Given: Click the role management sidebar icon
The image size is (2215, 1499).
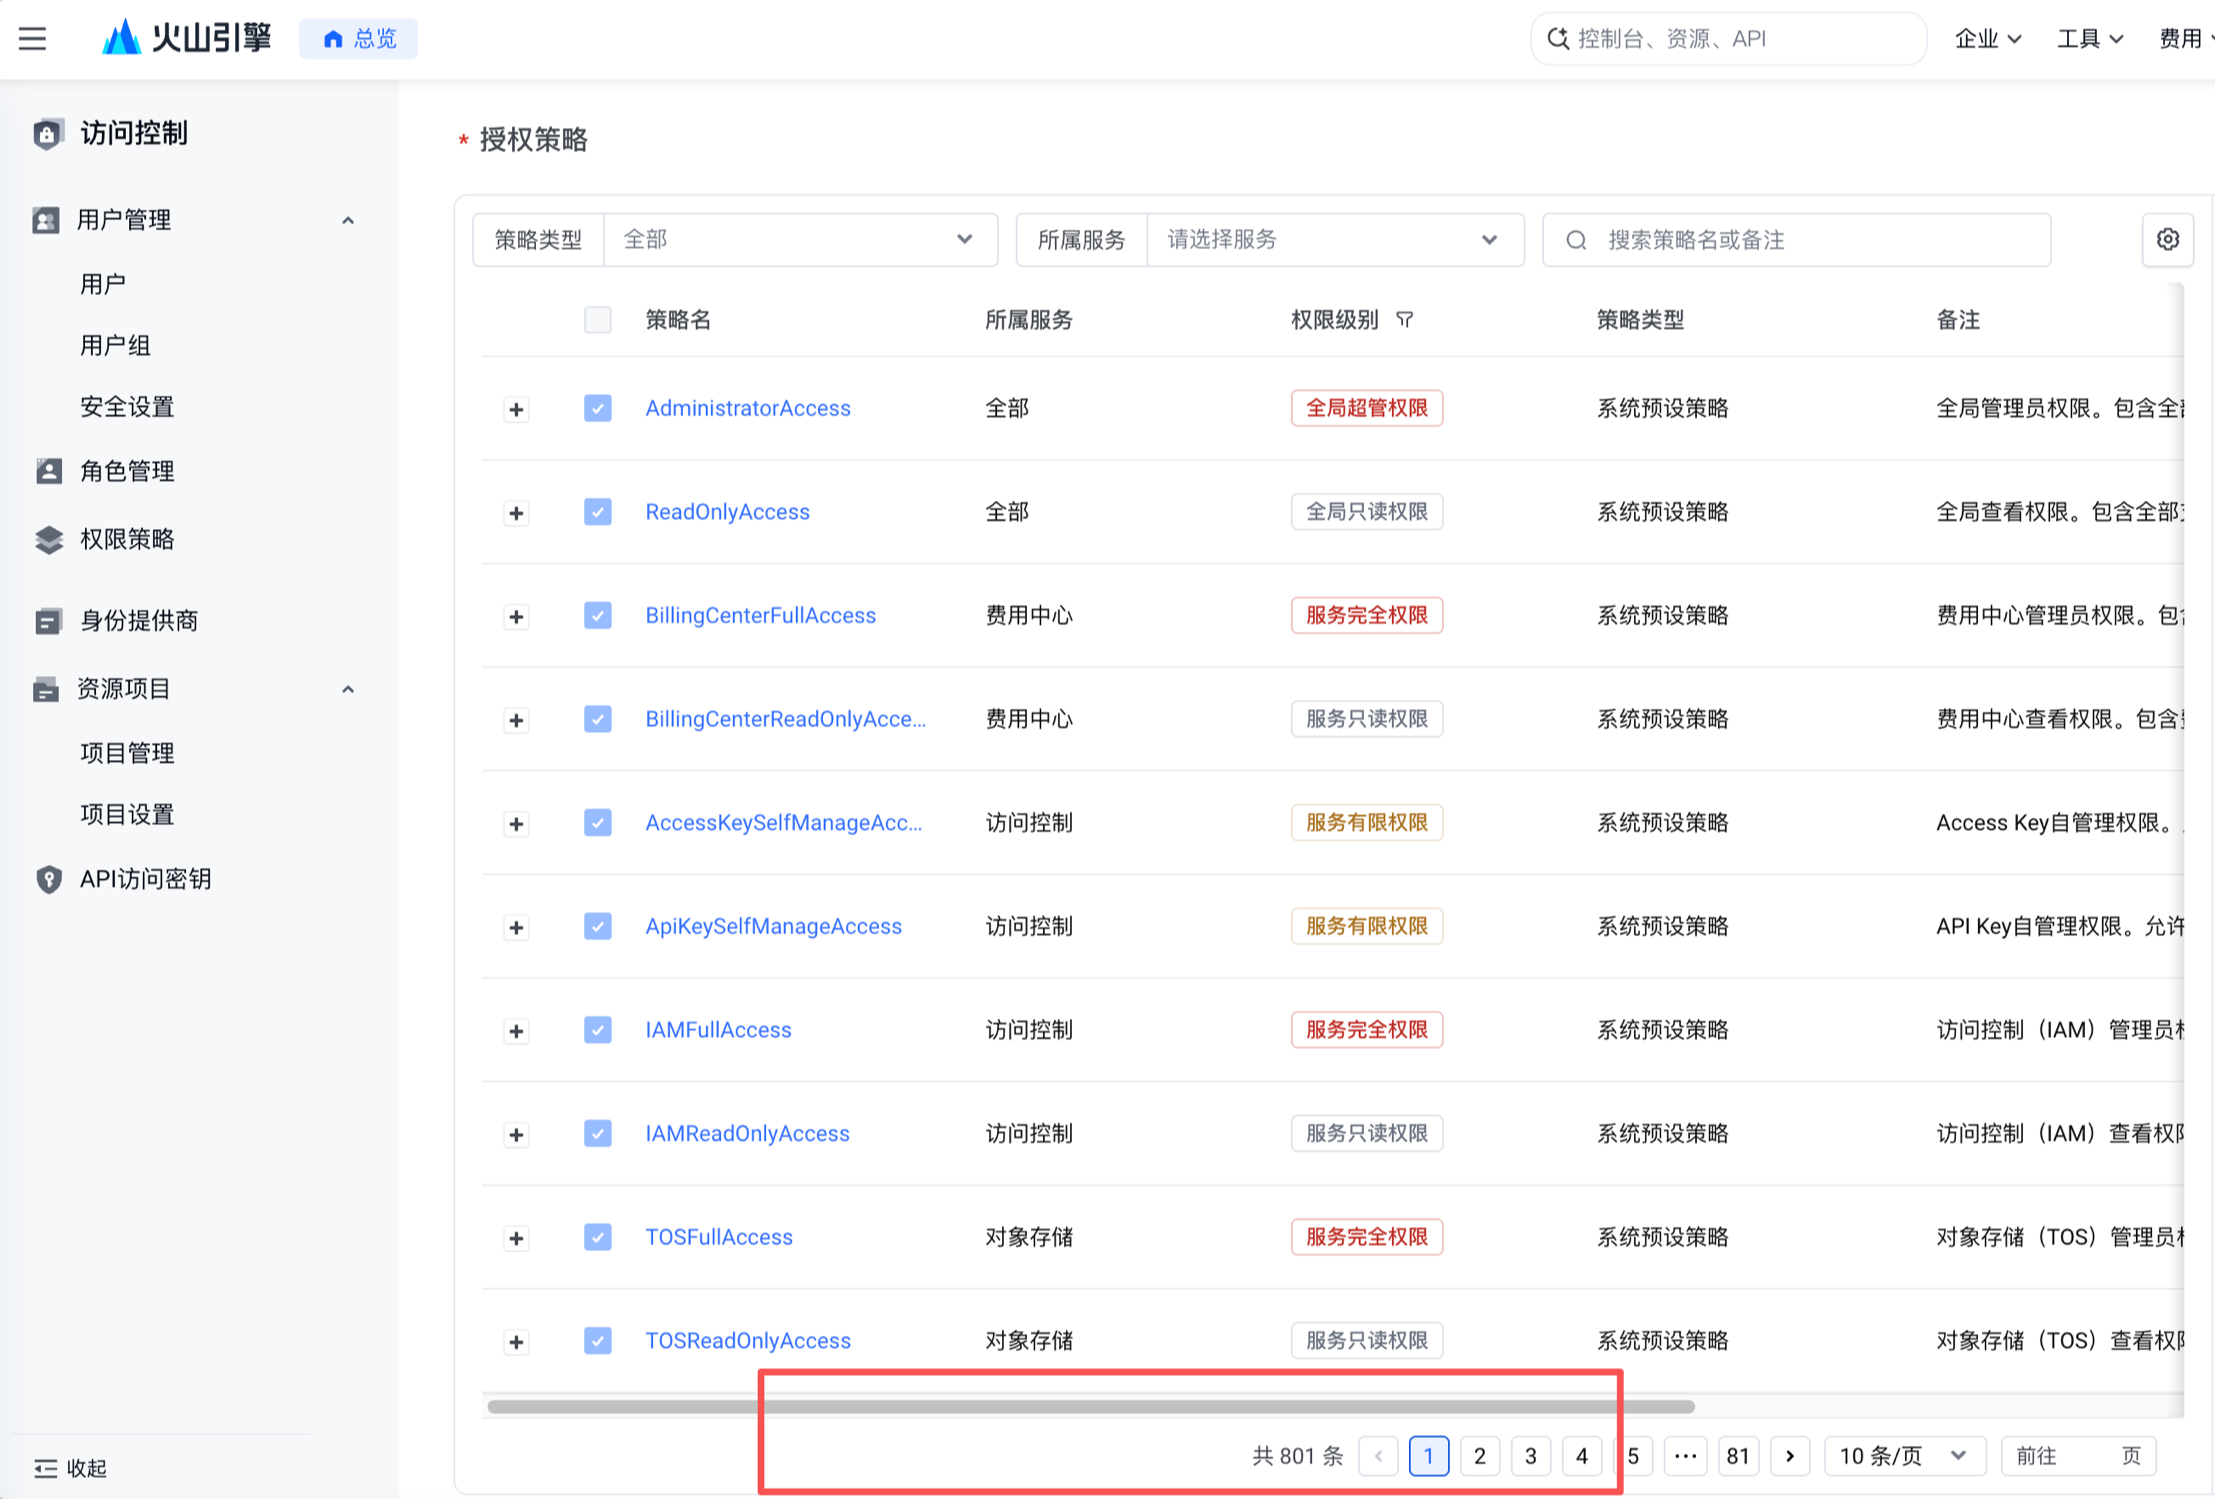Looking at the screenshot, I should coord(48,471).
